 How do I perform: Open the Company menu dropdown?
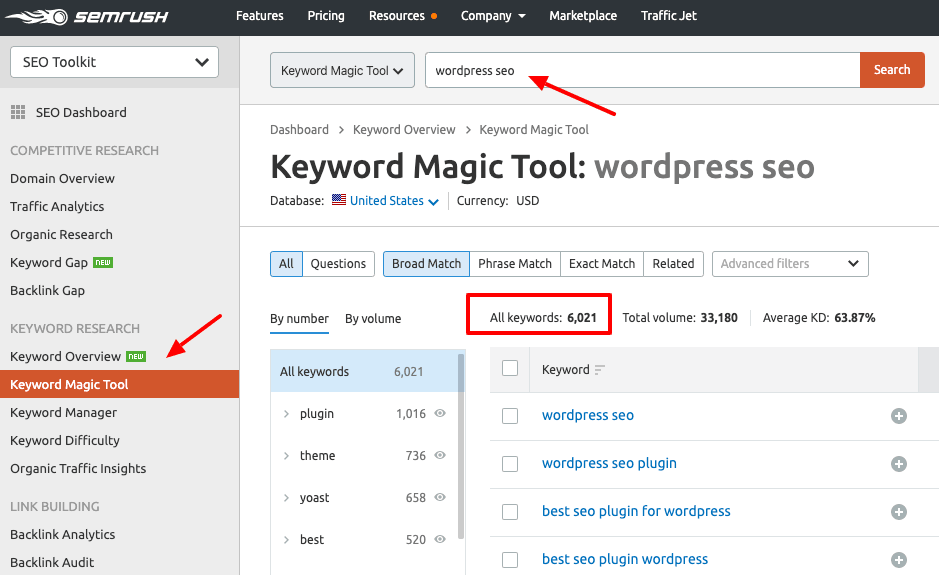coord(493,16)
